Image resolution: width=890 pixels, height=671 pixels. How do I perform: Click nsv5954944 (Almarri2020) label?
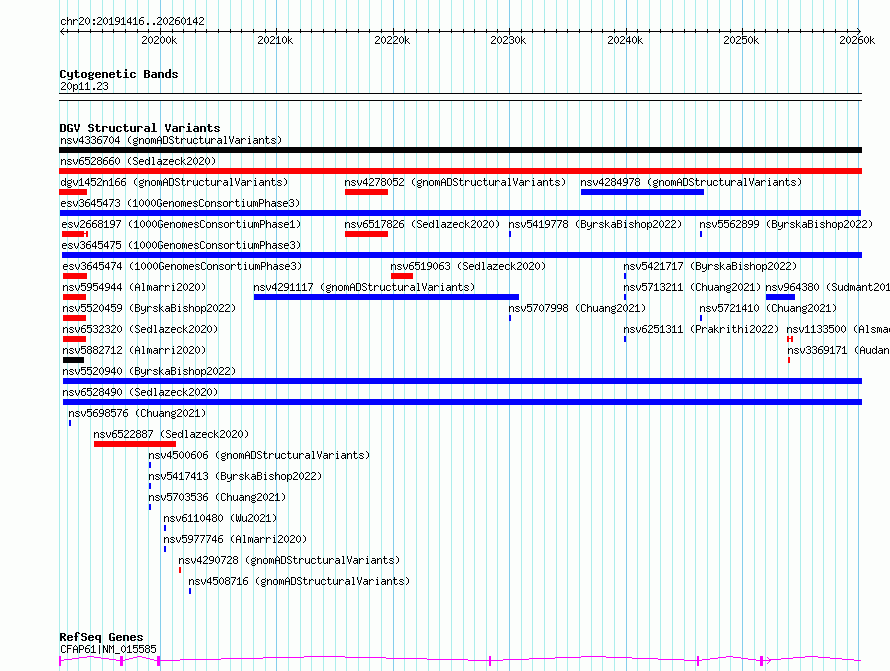[134, 287]
